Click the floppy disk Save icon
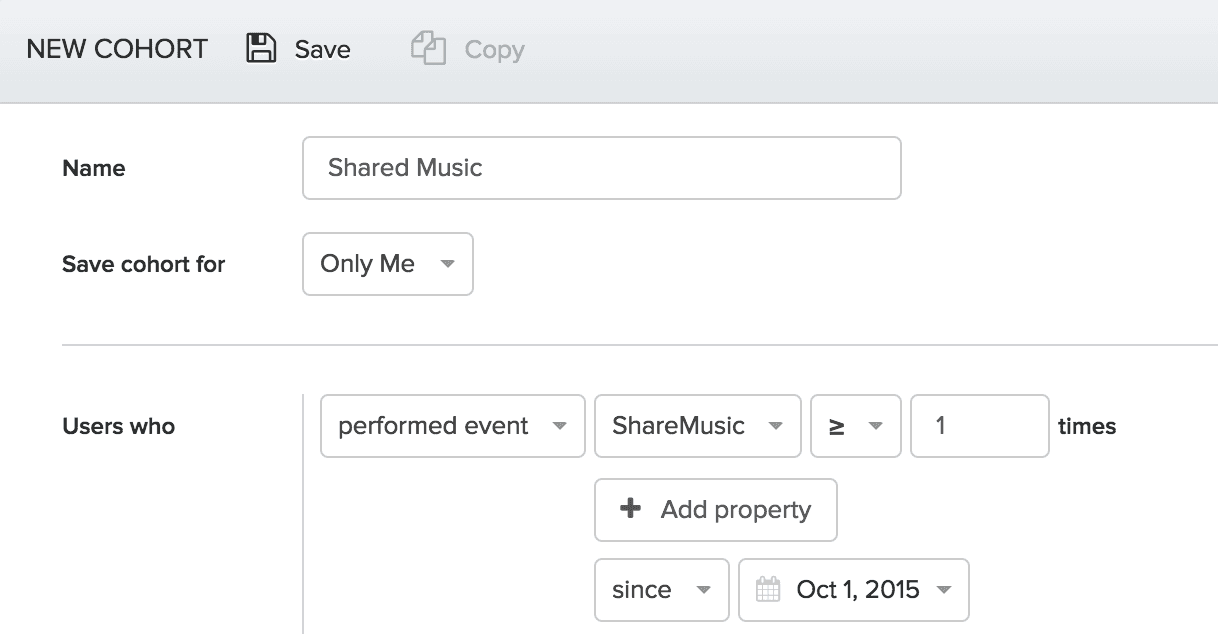This screenshot has height=634, width=1218. point(261,49)
